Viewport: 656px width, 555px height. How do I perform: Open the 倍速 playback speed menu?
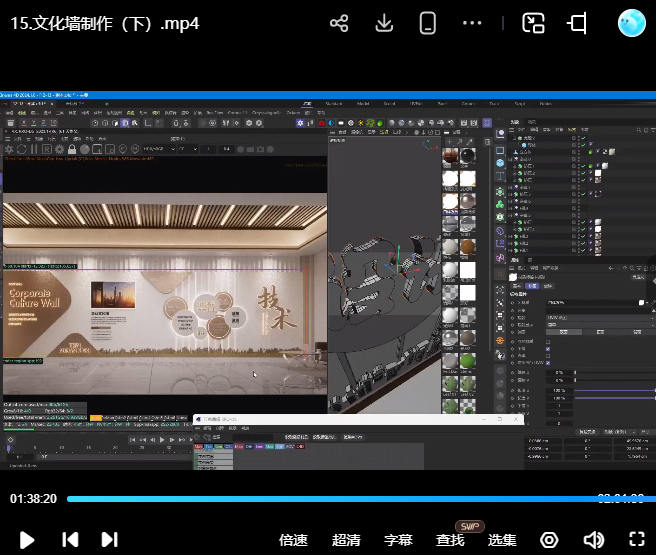pyautogui.click(x=293, y=540)
